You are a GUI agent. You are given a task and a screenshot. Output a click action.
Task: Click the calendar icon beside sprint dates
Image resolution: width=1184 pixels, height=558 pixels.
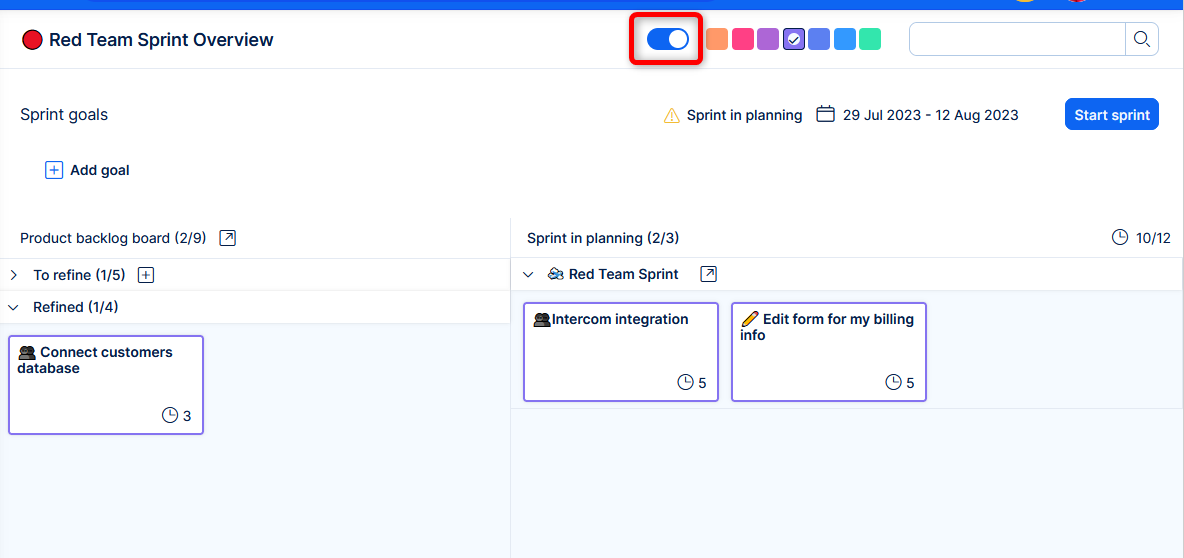click(825, 114)
